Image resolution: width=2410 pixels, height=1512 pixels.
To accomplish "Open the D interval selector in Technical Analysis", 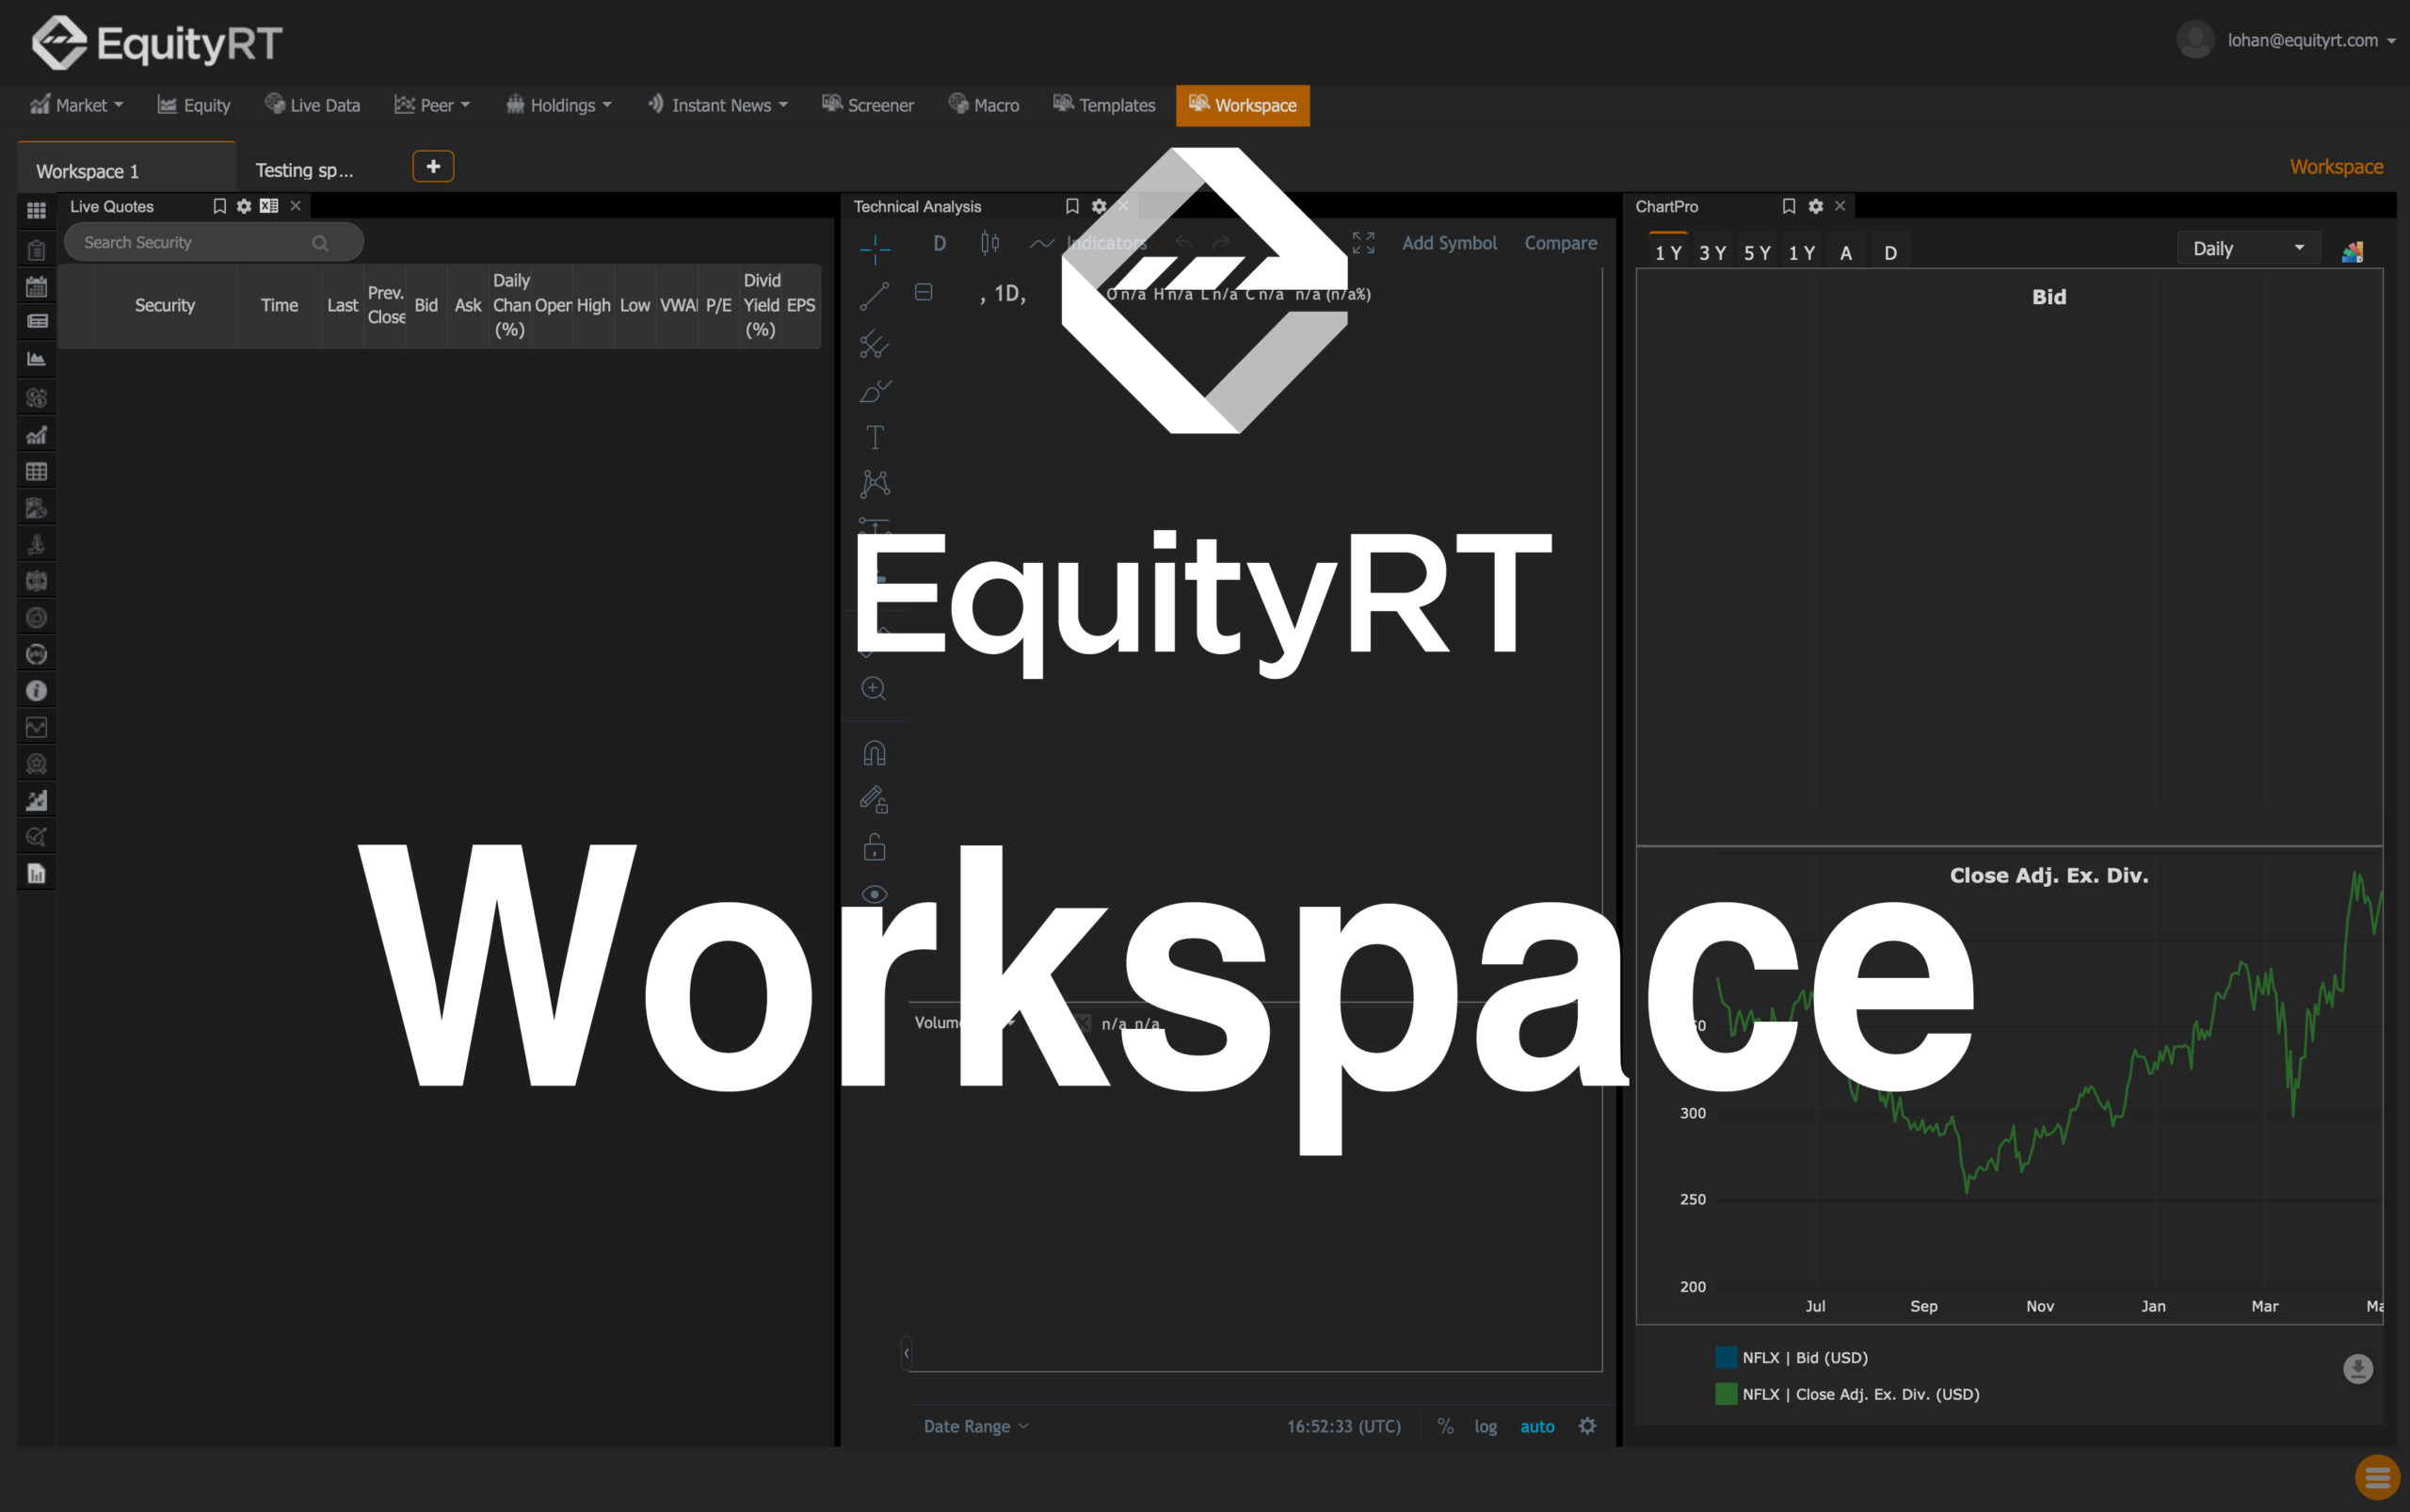I will pyautogui.click(x=939, y=243).
